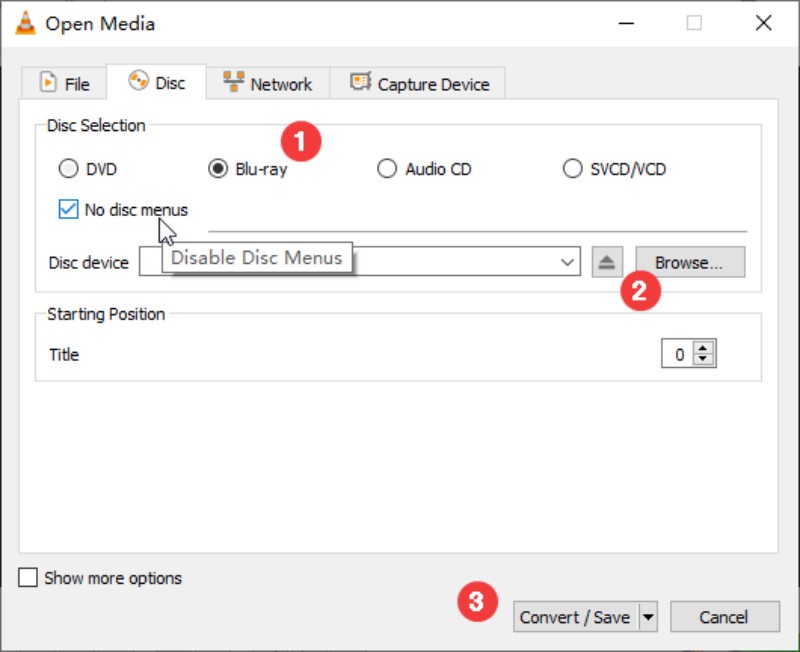
Task: Click the Browse... button
Action: 690,262
